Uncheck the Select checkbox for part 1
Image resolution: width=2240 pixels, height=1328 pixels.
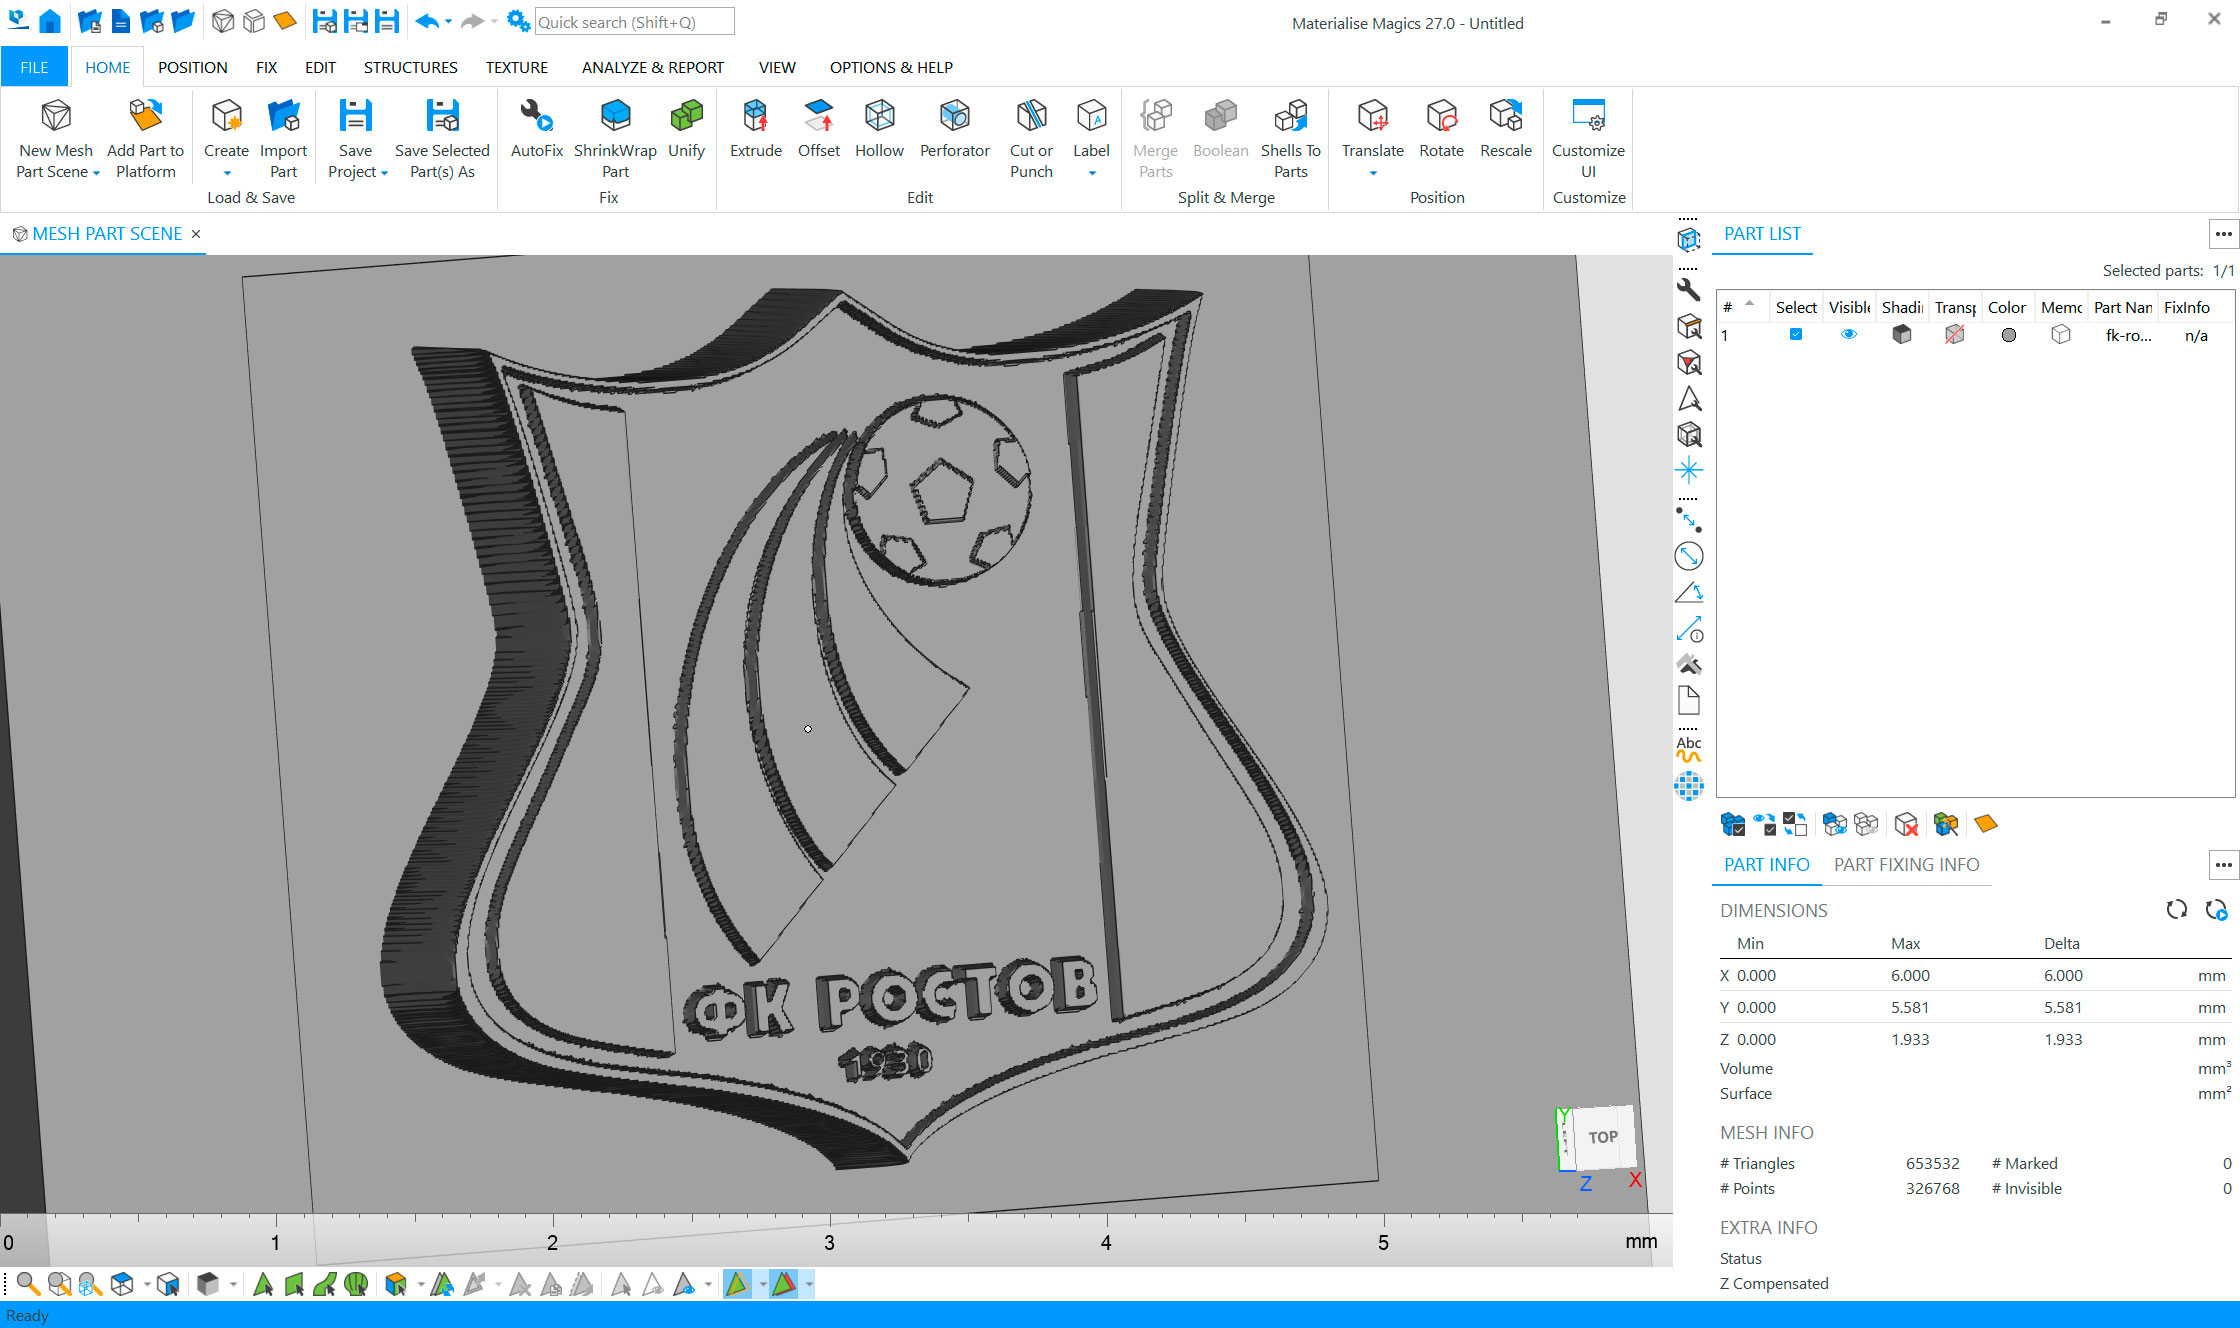(1796, 335)
